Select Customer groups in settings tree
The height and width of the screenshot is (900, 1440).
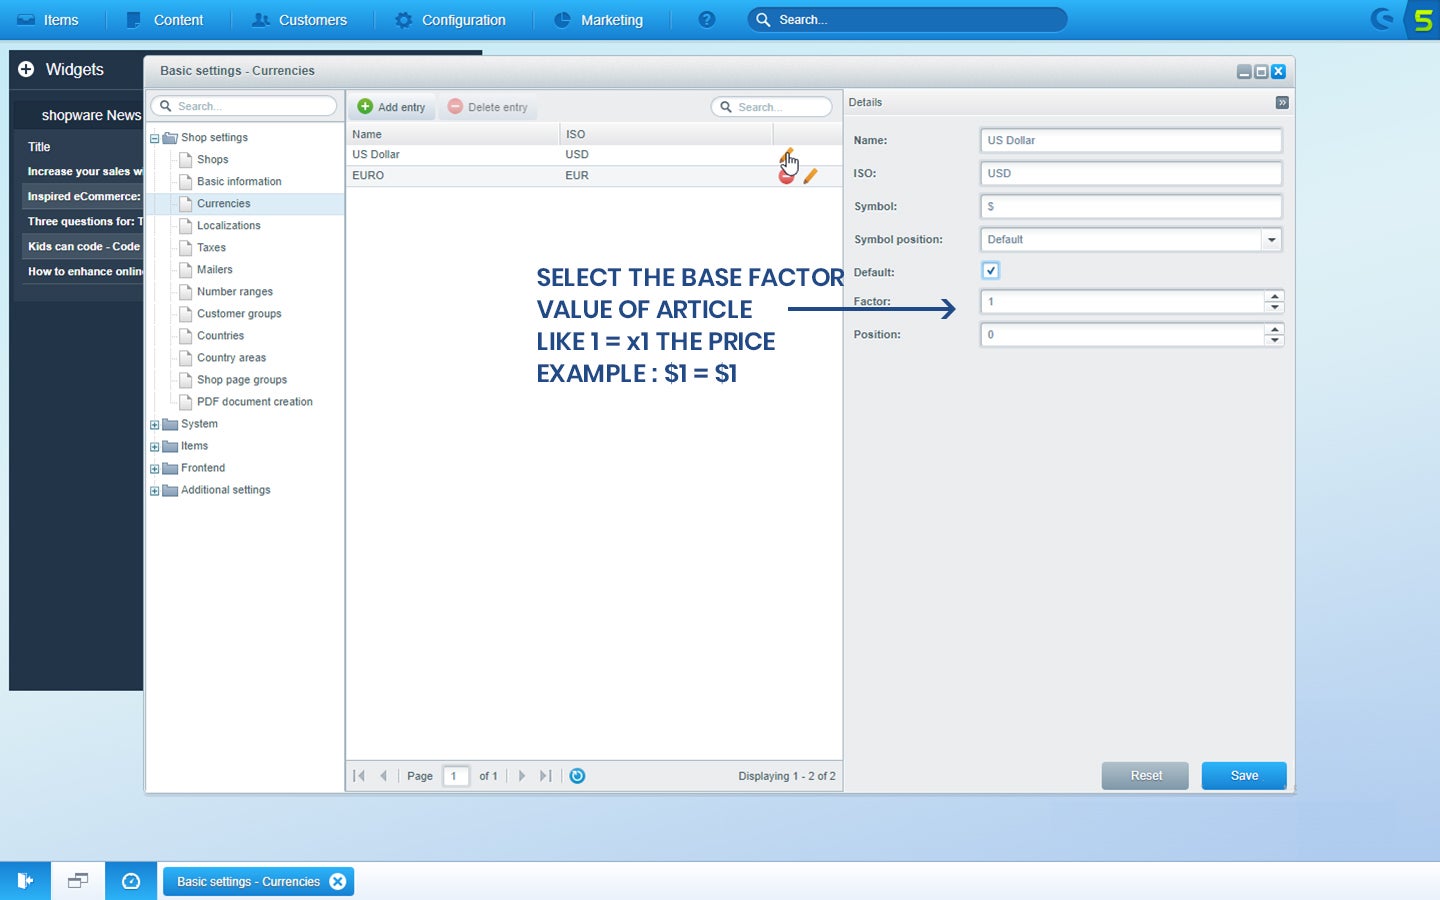(x=239, y=314)
